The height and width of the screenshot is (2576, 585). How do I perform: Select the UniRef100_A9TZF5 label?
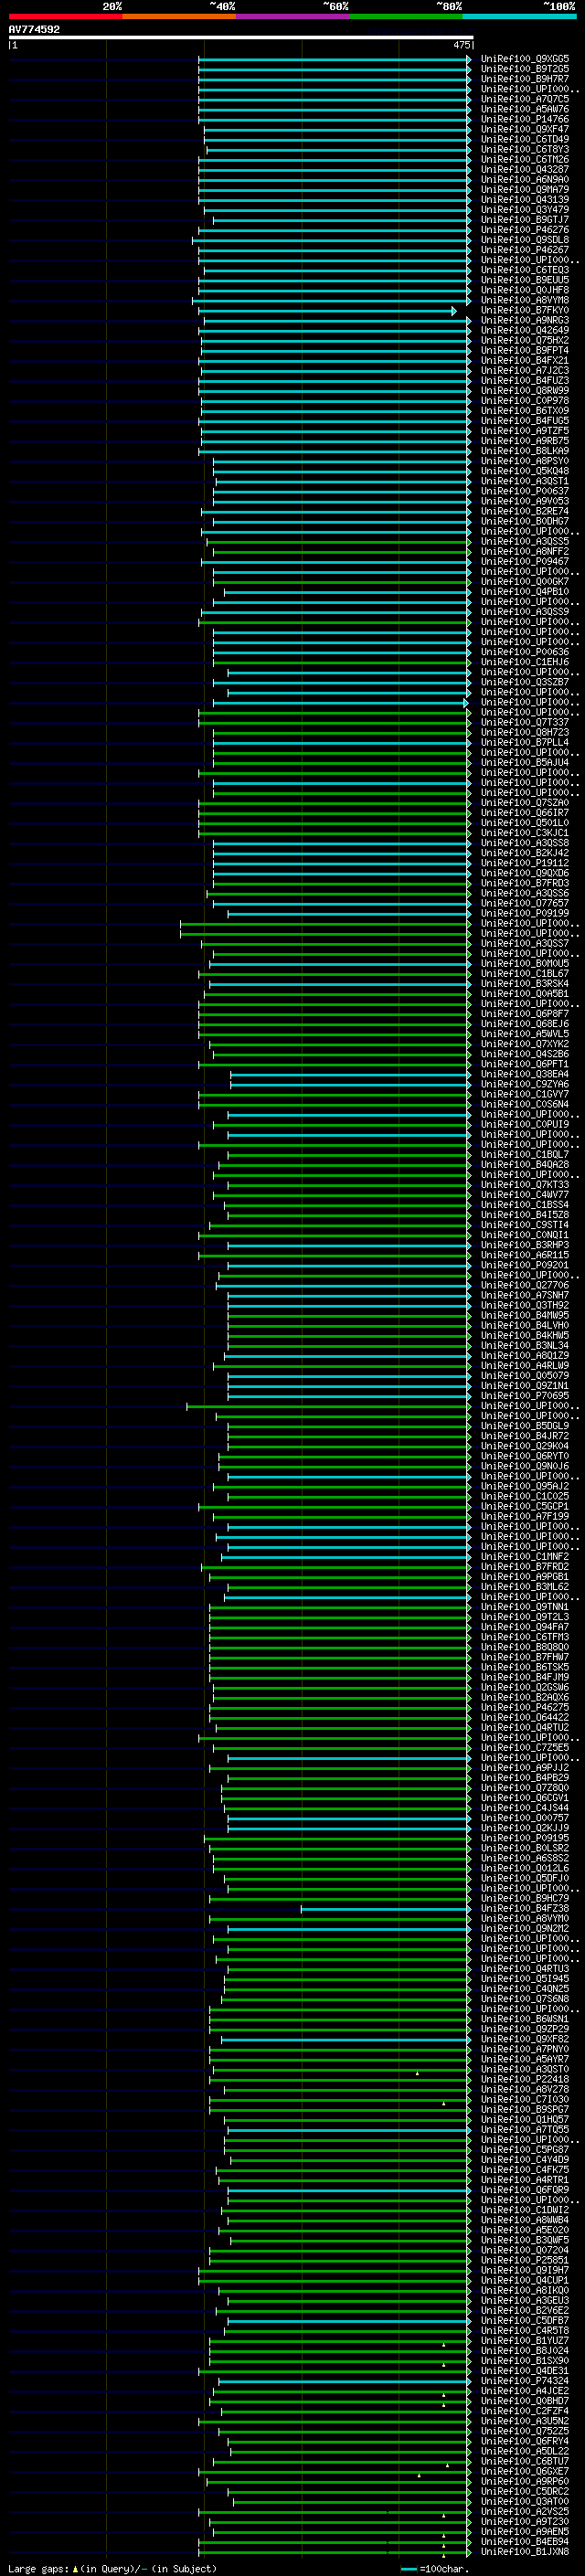[525, 431]
